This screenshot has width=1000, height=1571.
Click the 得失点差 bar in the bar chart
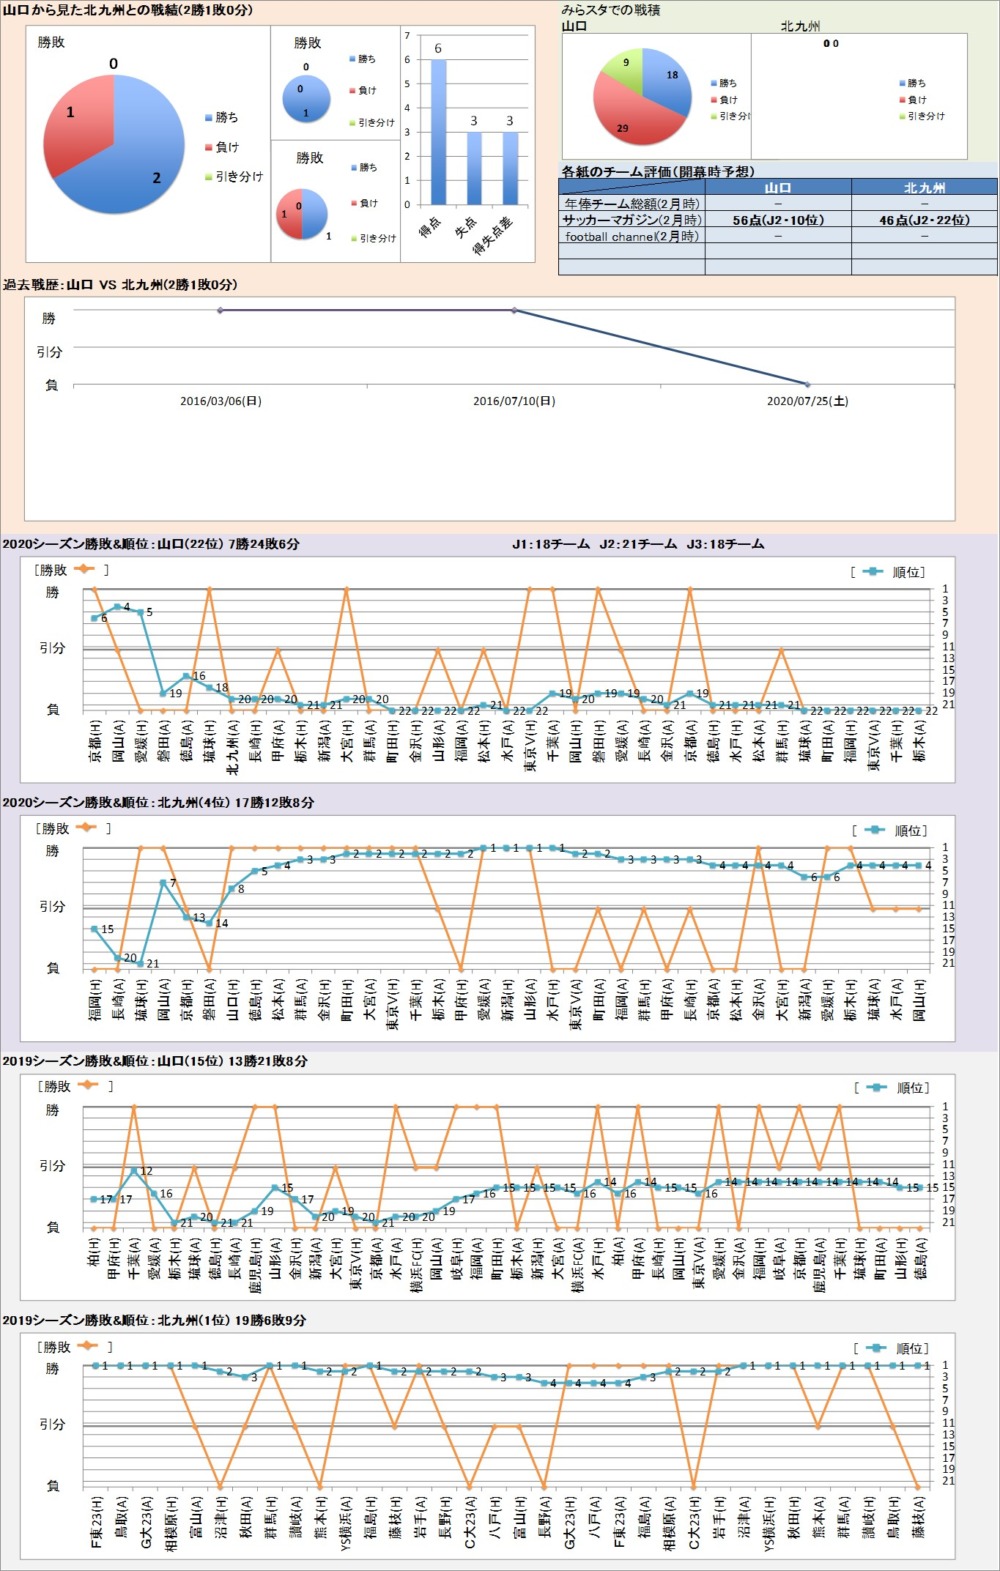pos(510,168)
